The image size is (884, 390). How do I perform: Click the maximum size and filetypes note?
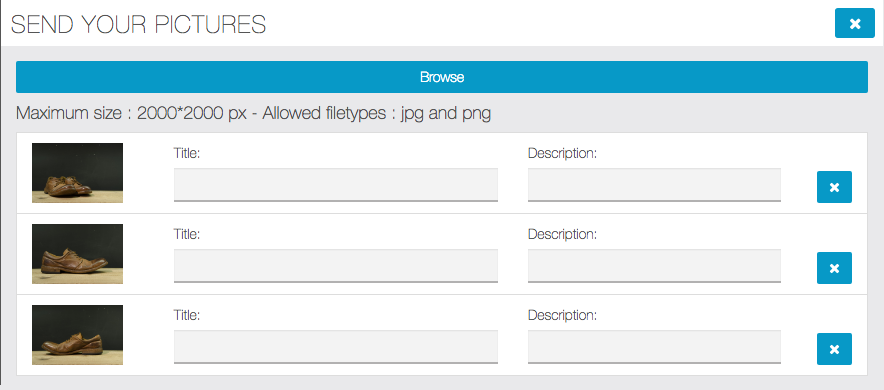click(253, 114)
